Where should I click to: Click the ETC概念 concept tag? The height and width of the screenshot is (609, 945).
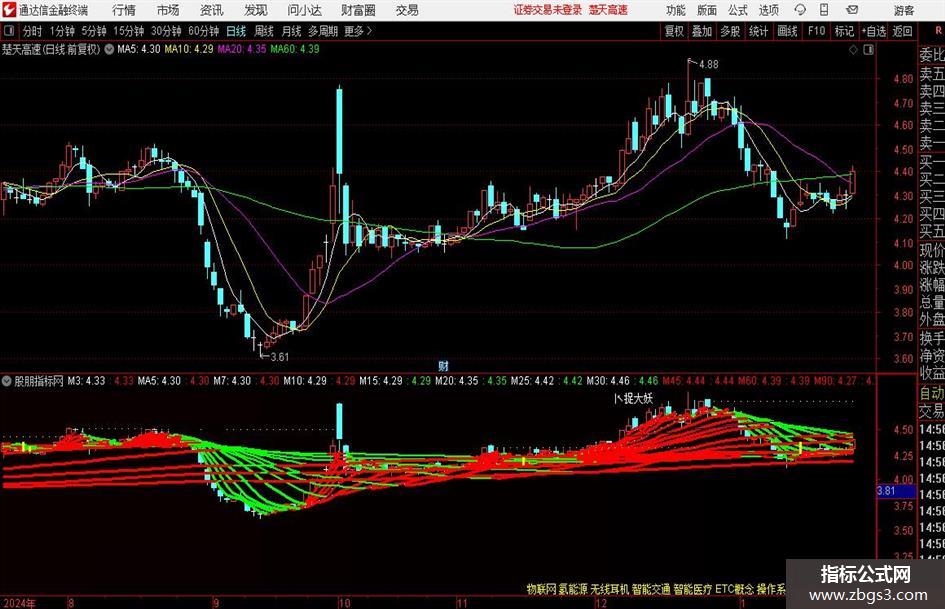click(x=734, y=589)
